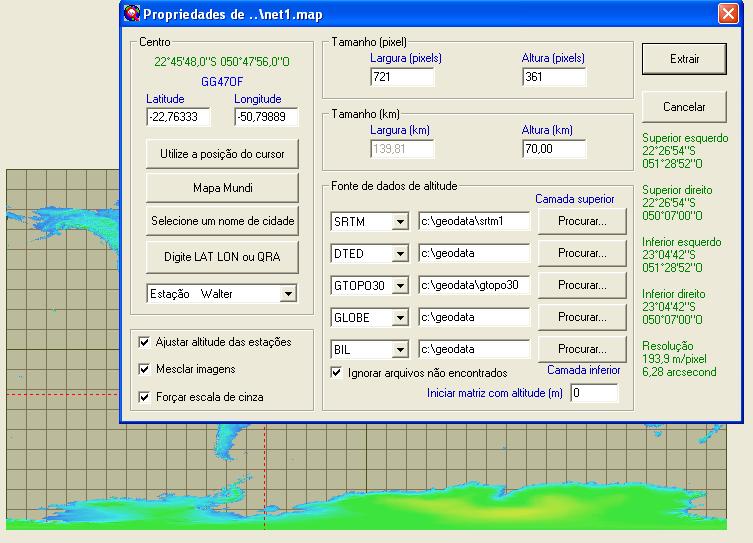
Task: Click the Latitude input field
Action: [178, 117]
